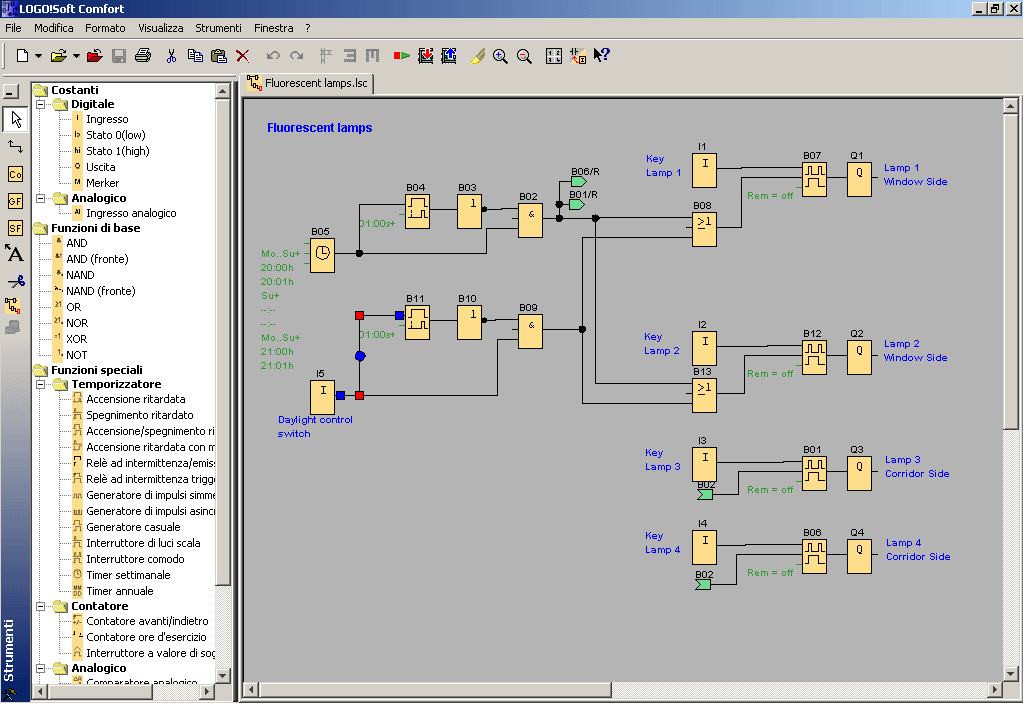Choose the scissors cut/join connection tool
The width and height of the screenshot is (1023, 703).
coord(15,281)
